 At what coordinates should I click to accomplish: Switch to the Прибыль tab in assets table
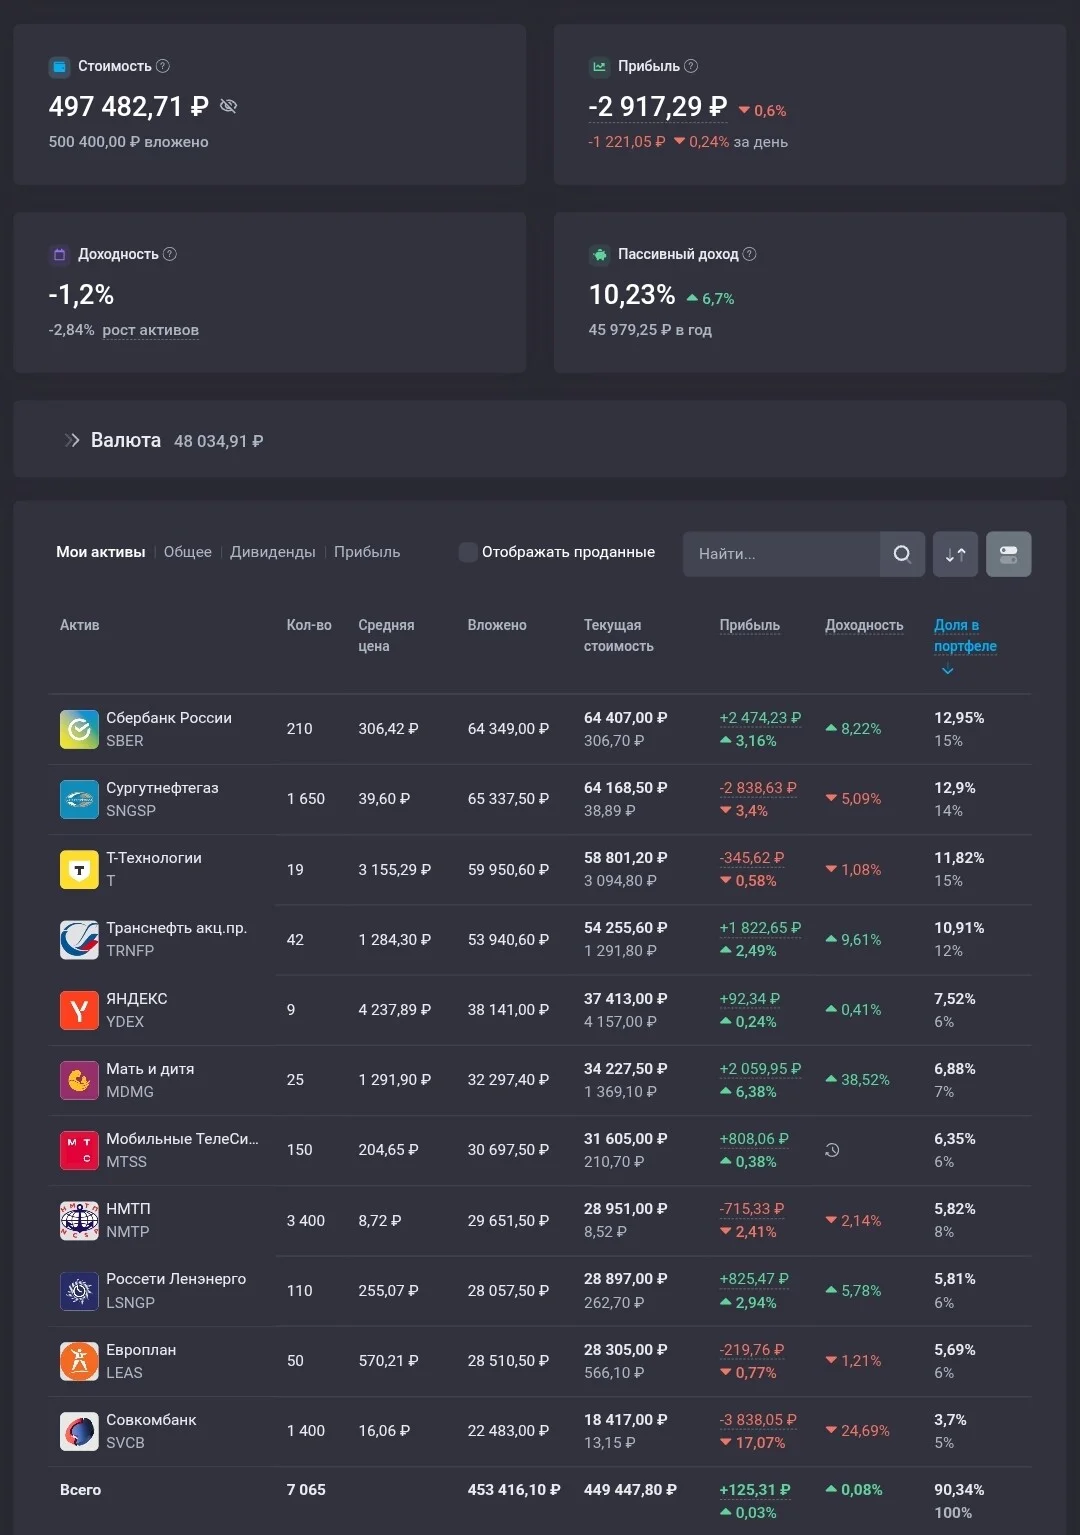pos(367,552)
